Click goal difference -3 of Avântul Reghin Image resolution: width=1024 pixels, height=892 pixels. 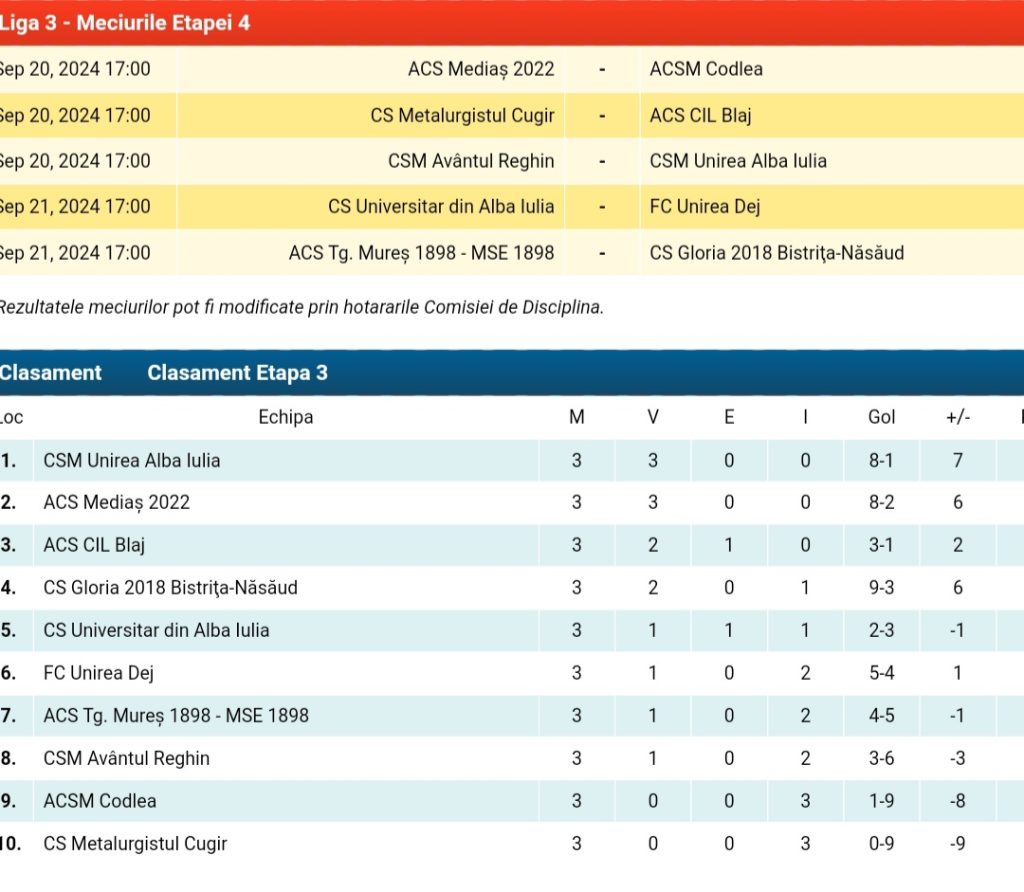(x=957, y=759)
